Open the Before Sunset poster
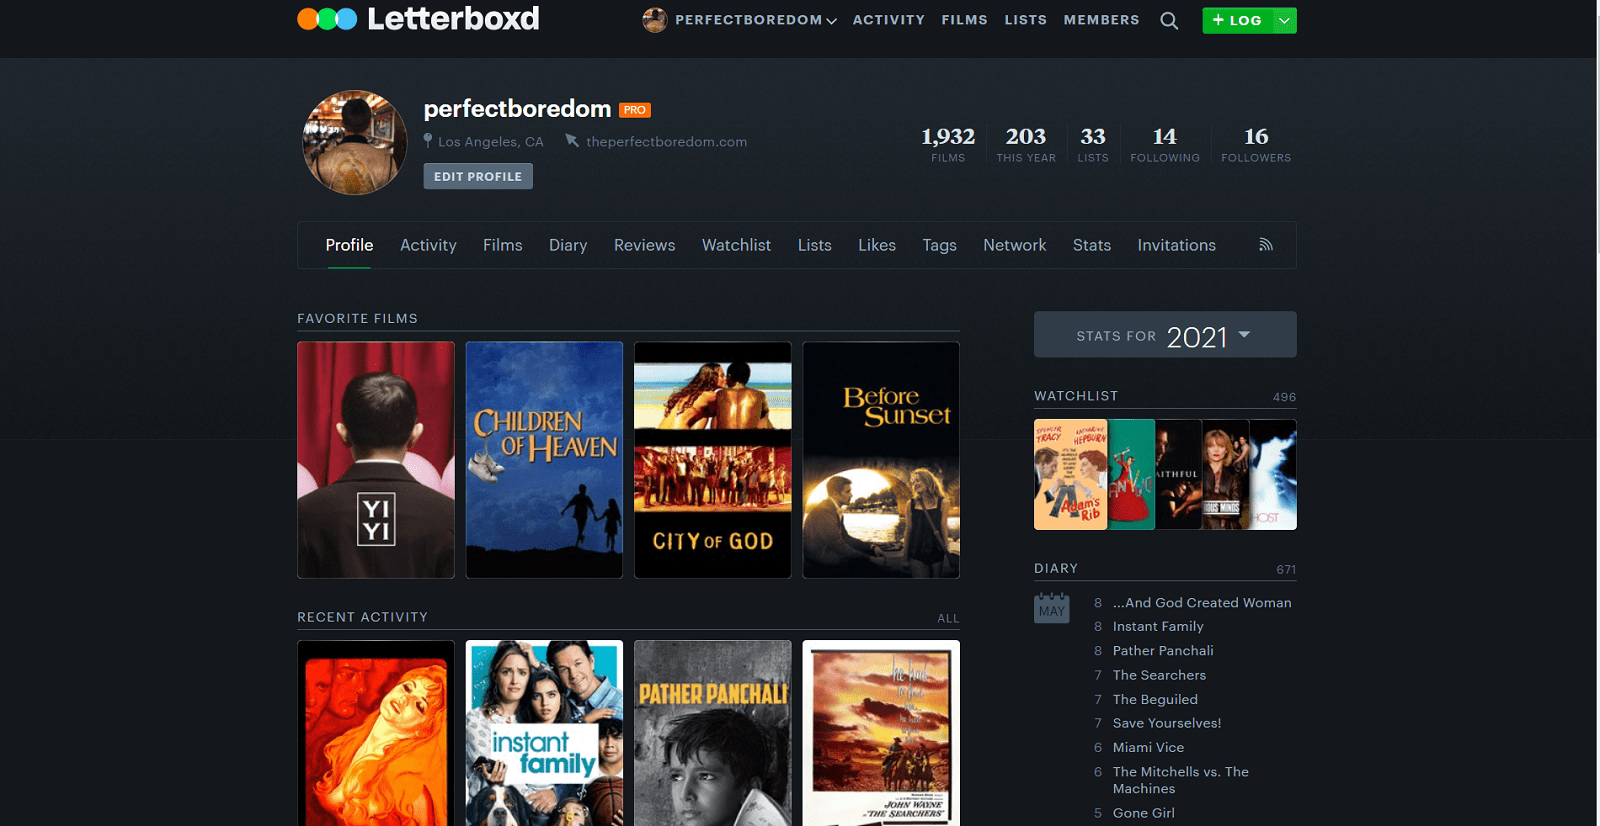The width and height of the screenshot is (1600, 826). coord(881,460)
